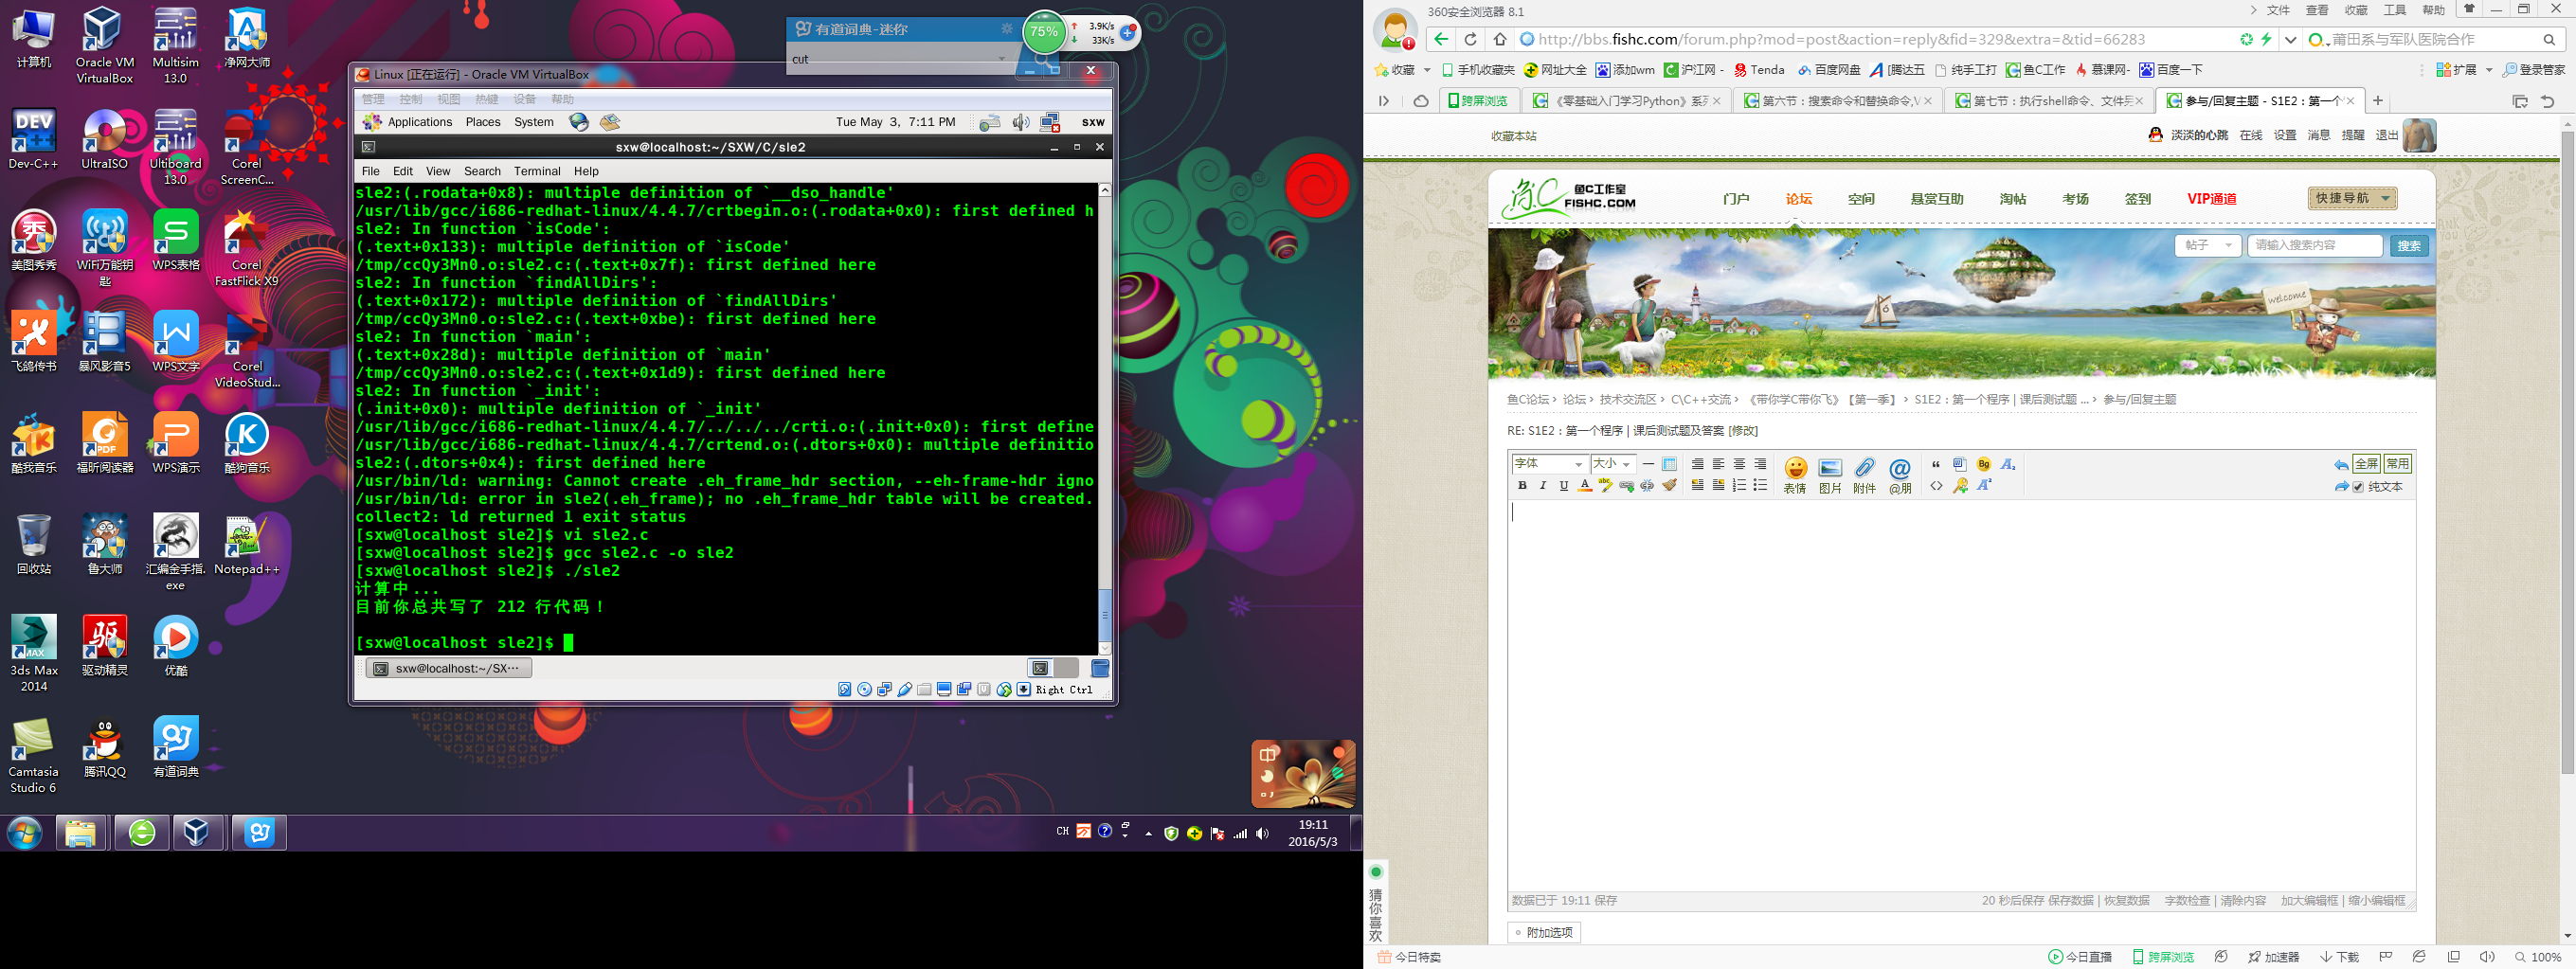The image size is (2576, 969).
Task: Insert a quote block
Action: [1936, 464]
